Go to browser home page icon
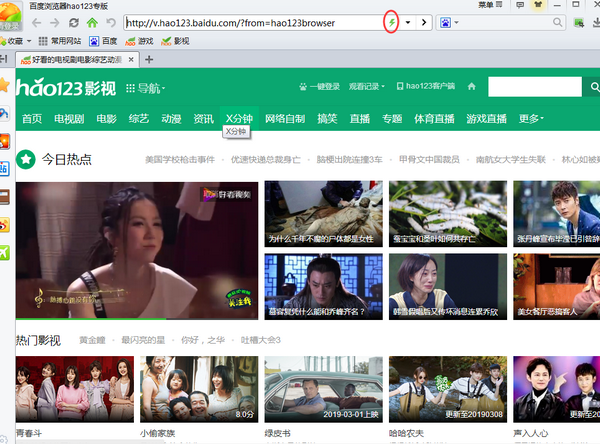 pyautogui.click(x=92, y=22)
